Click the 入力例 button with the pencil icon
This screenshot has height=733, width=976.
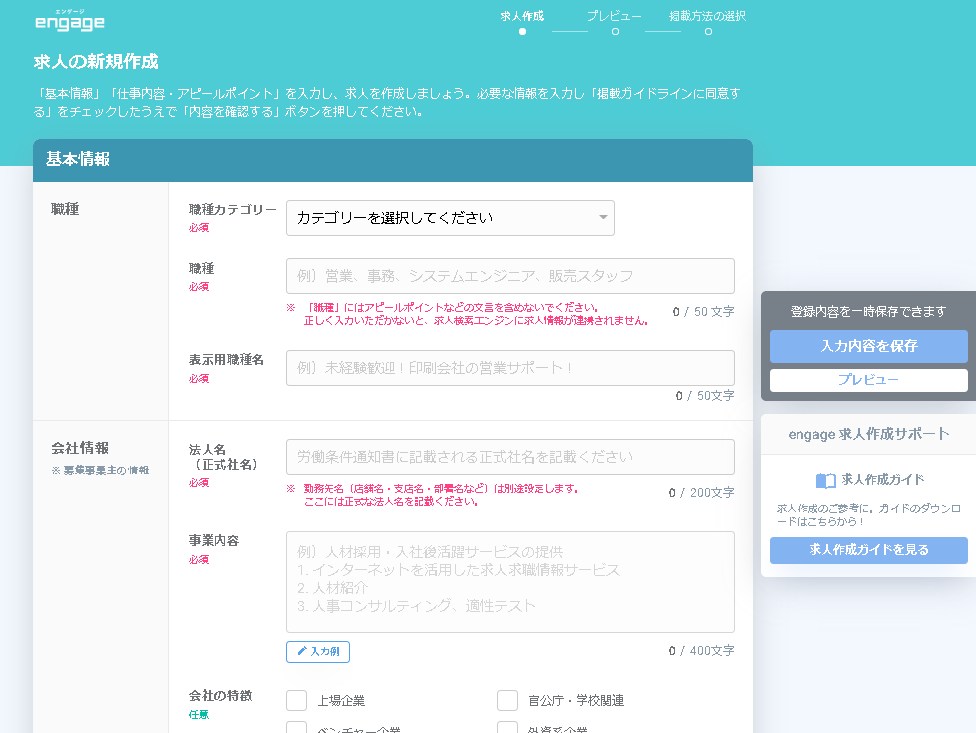317,651
